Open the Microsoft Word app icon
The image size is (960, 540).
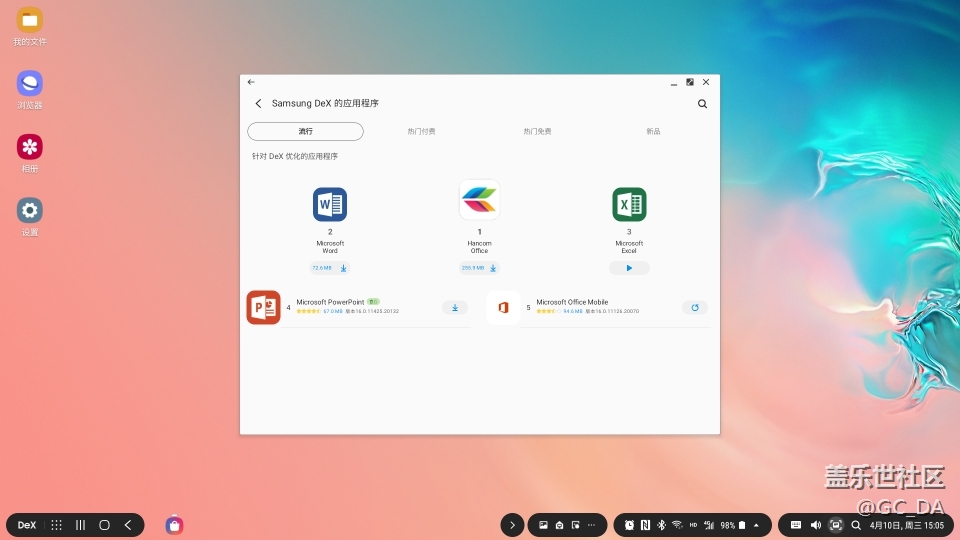pos(329,204)
